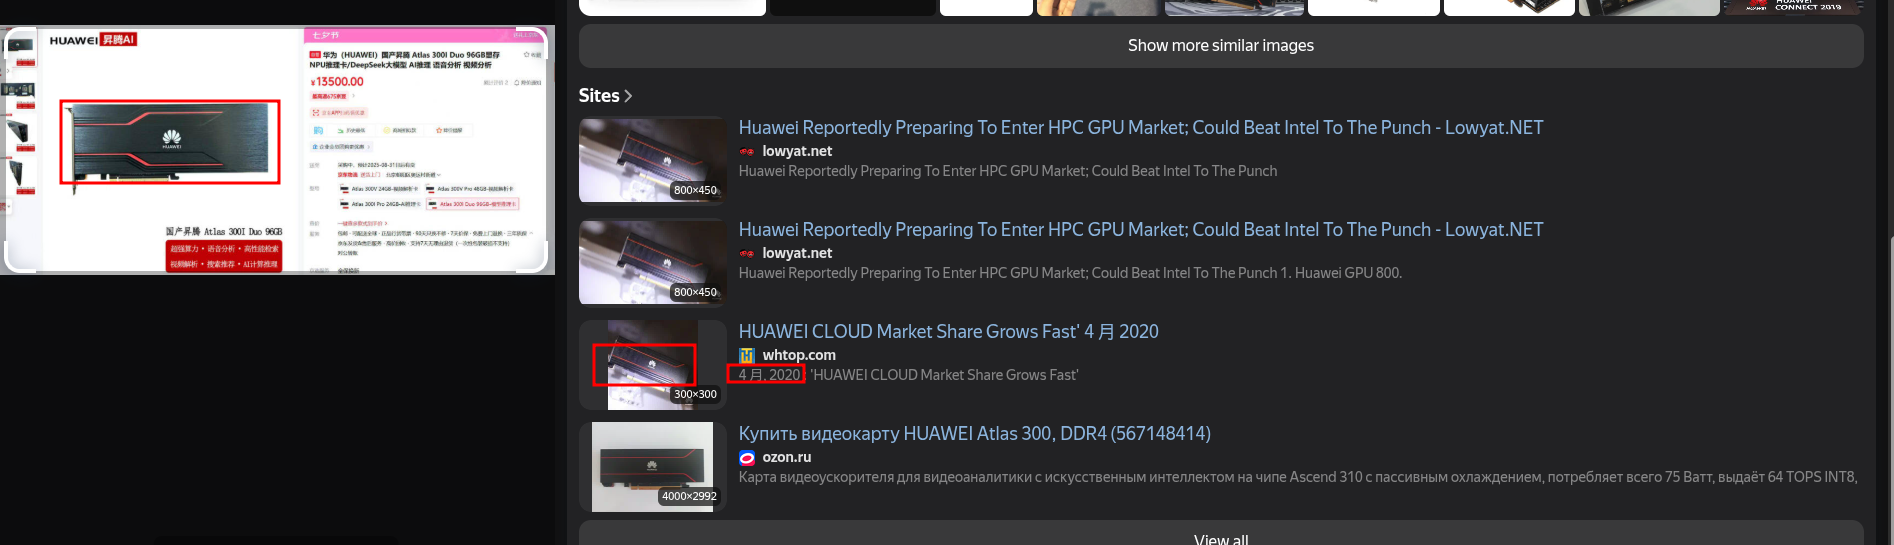Click the 'HUAWEI CLOUD Market Share Grows Fast' snippet text
Image resolution: width=1894 pixels, height=545 pixels.
944,375
